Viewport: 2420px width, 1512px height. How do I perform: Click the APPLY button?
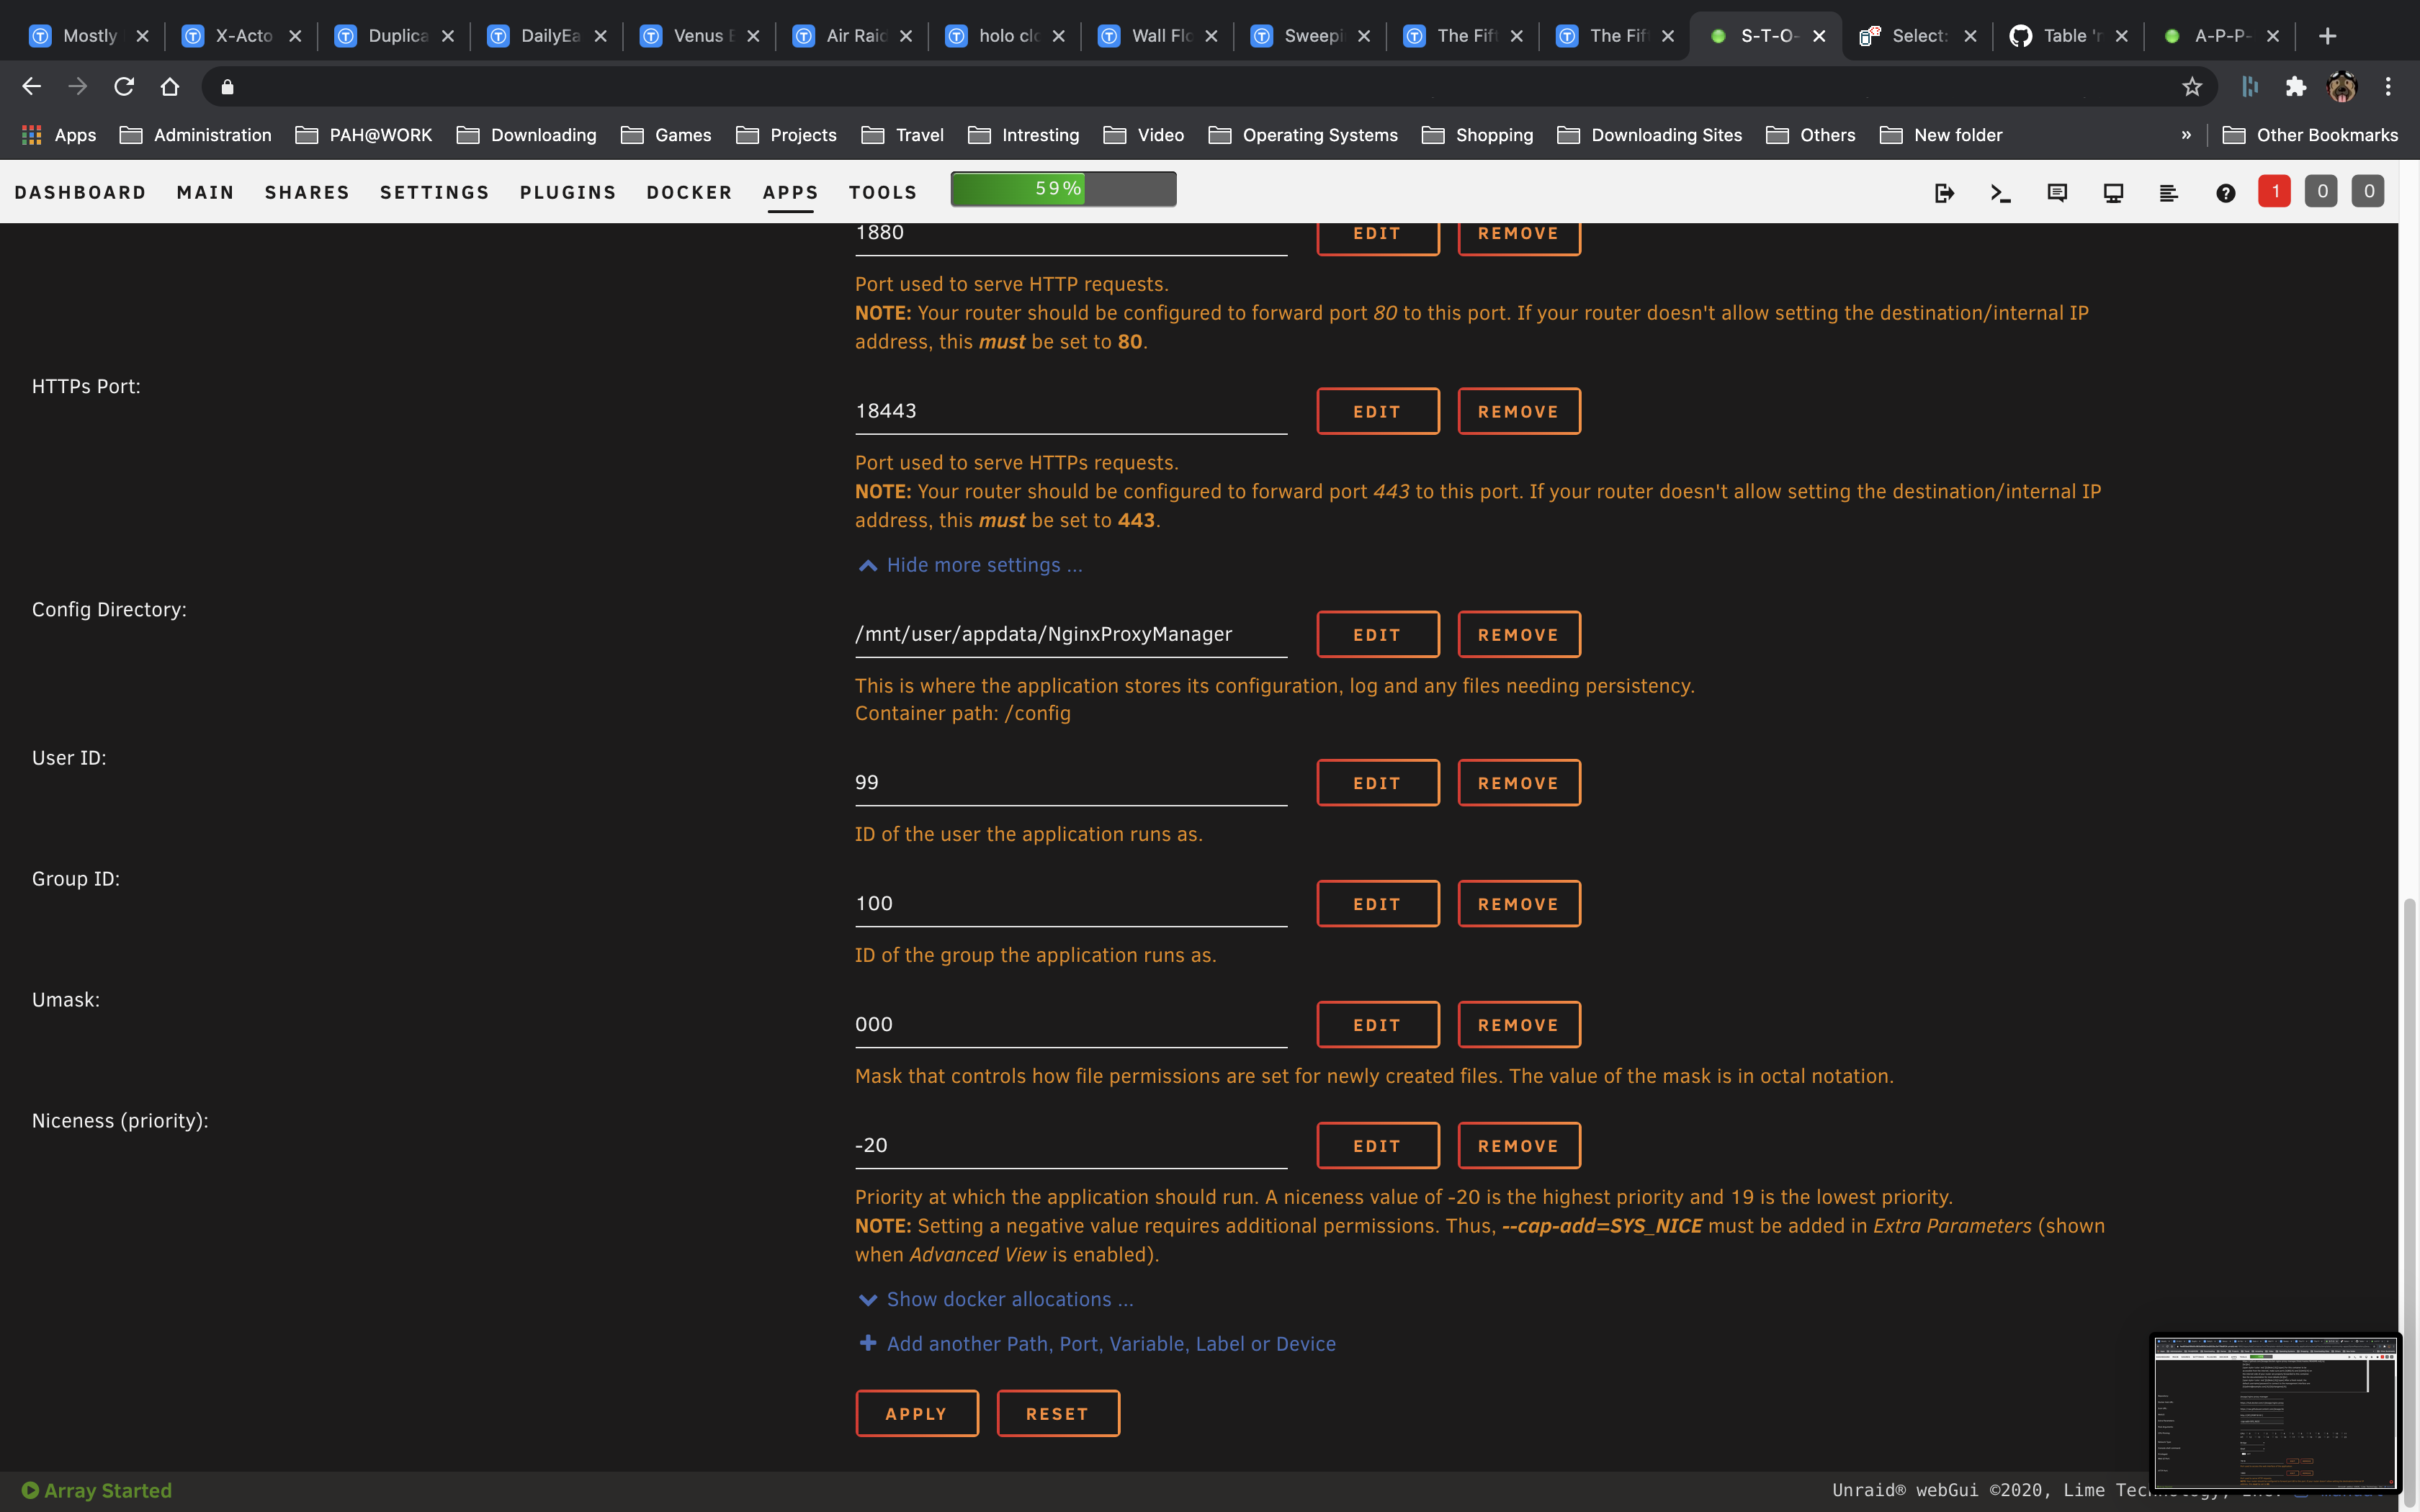[916, 1413]
